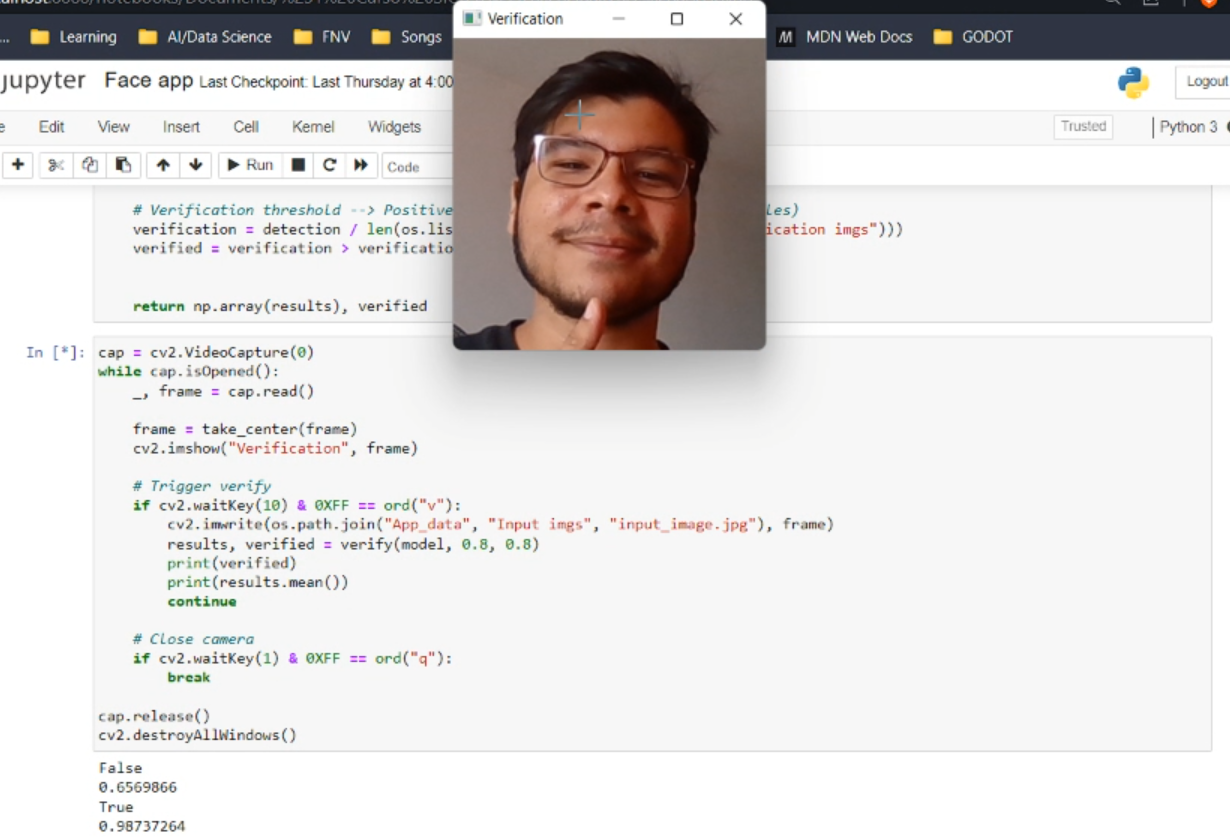
Task: Open the Songs bookmarks folder
Action: [x=406, y=37]
